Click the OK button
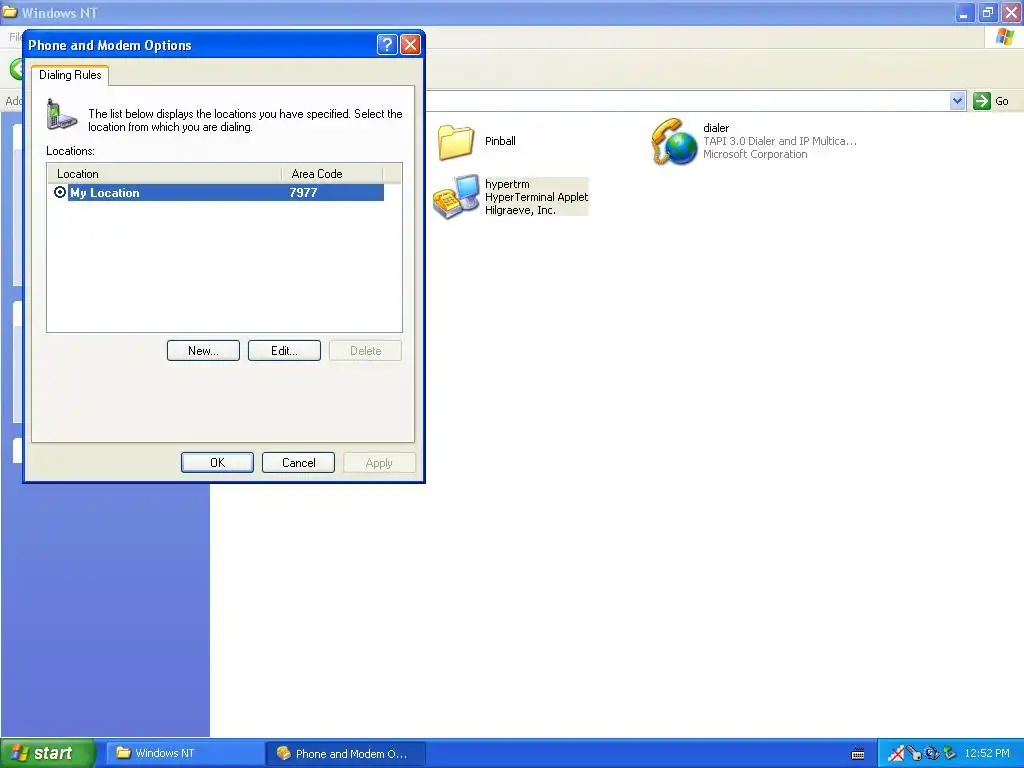Screen dimensions: 1024x768 (217, 462)
